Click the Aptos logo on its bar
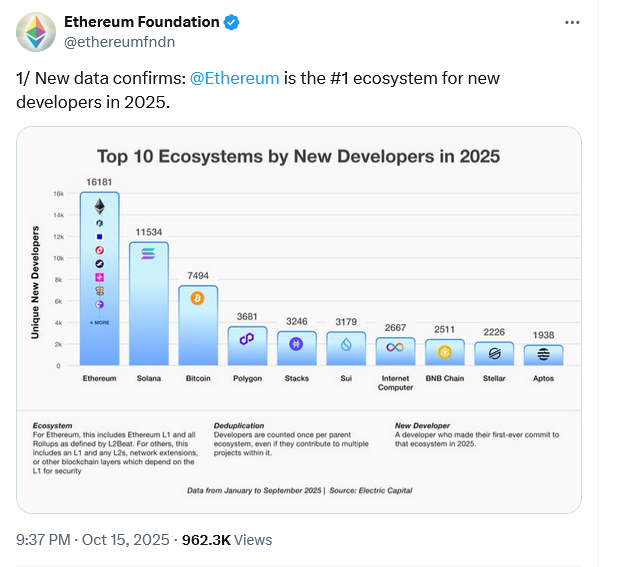The width and height of the screenshot is (621, 567). point(543,354)
